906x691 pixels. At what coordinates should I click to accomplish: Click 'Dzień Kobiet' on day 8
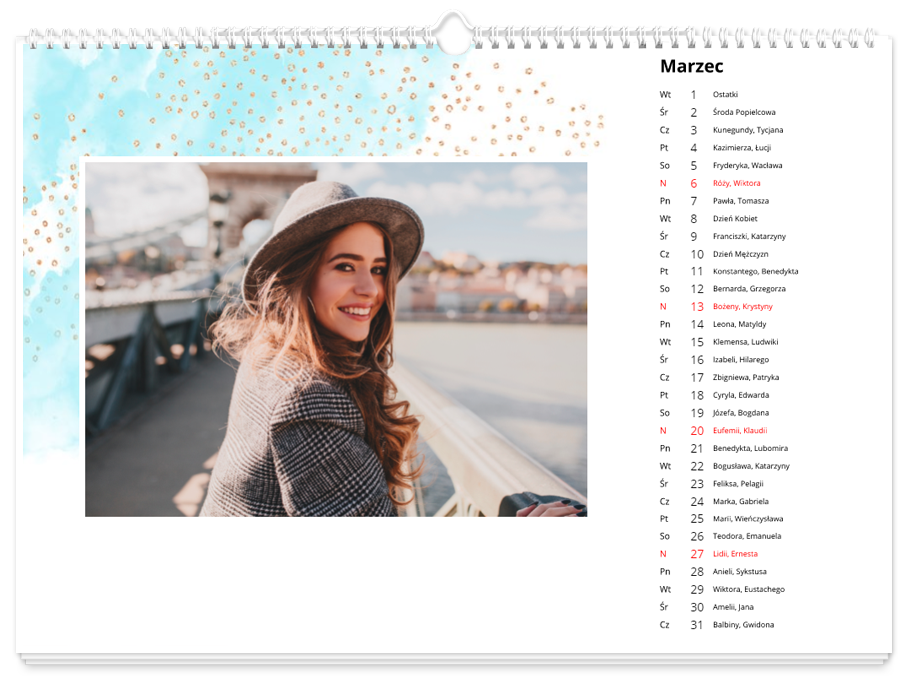click(734, 218)
